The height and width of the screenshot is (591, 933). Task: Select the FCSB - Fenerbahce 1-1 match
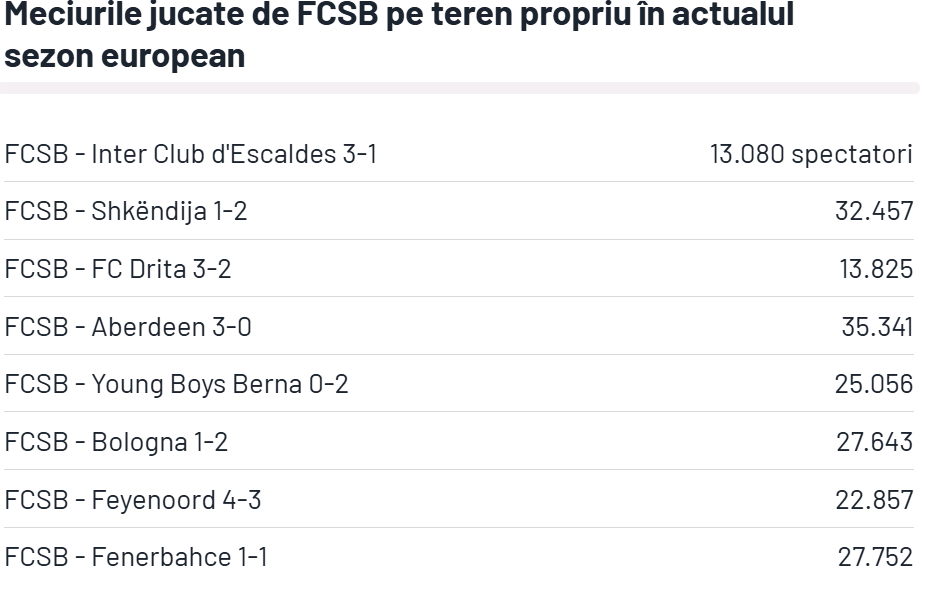click(136, 557)
